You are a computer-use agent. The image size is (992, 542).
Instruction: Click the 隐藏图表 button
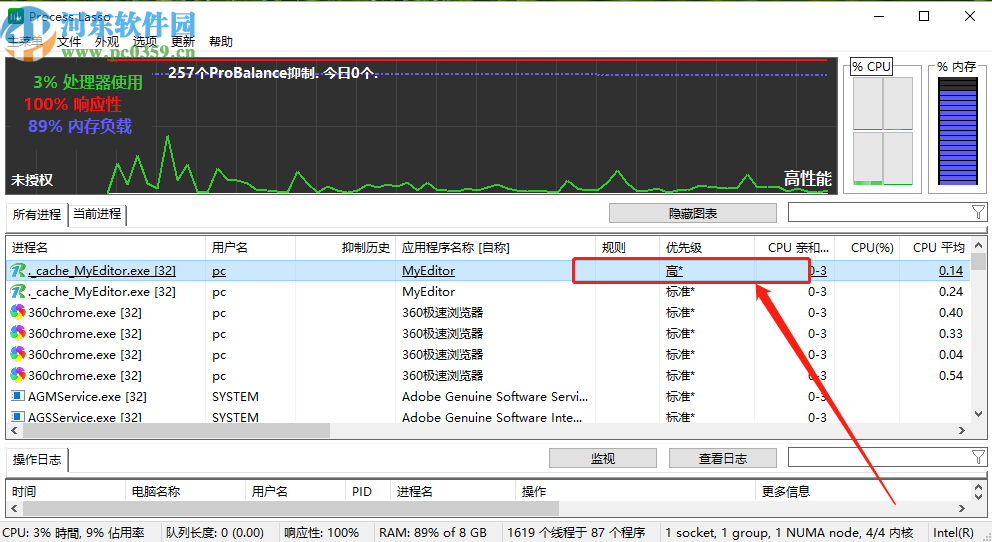point(693,213)
